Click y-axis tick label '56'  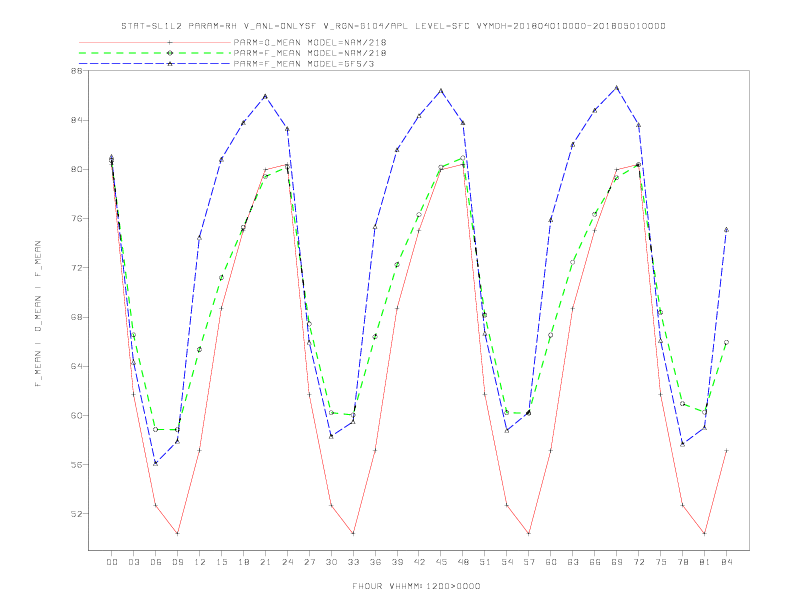pyautogui.click(x=77, y=465)
